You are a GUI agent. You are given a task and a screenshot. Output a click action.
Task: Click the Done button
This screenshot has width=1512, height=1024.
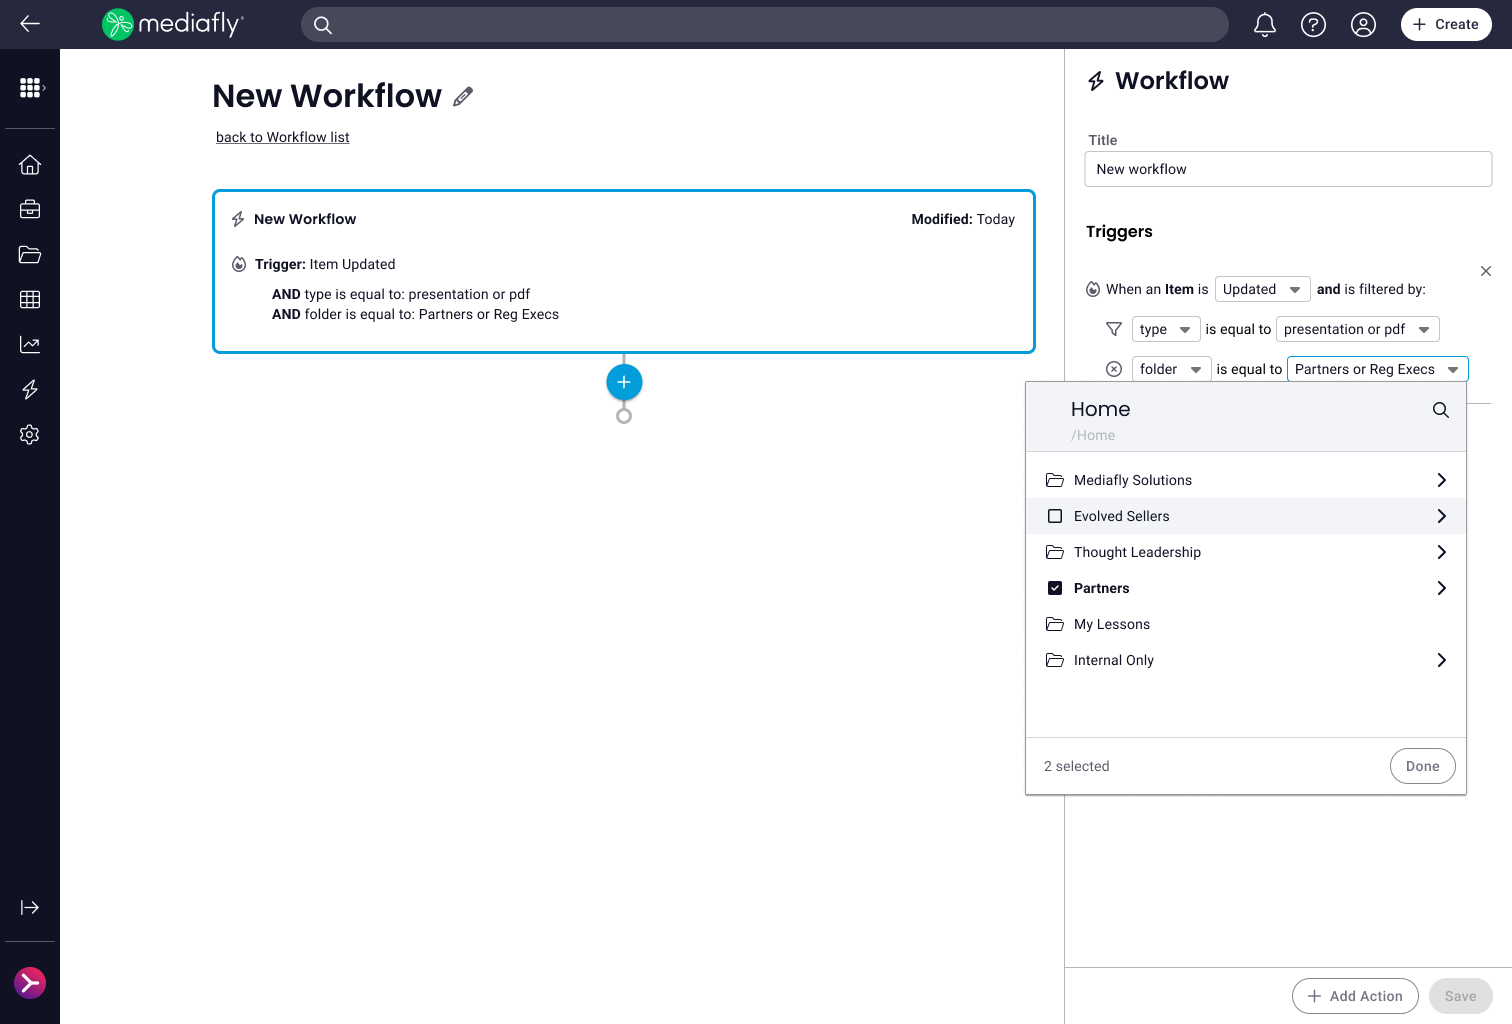pos(1422,766)
